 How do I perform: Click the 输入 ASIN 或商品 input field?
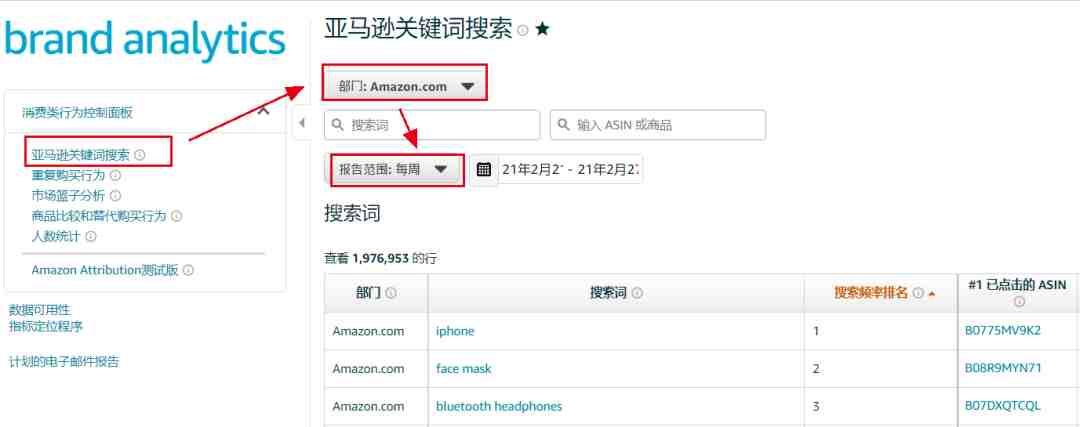[658, 125]
